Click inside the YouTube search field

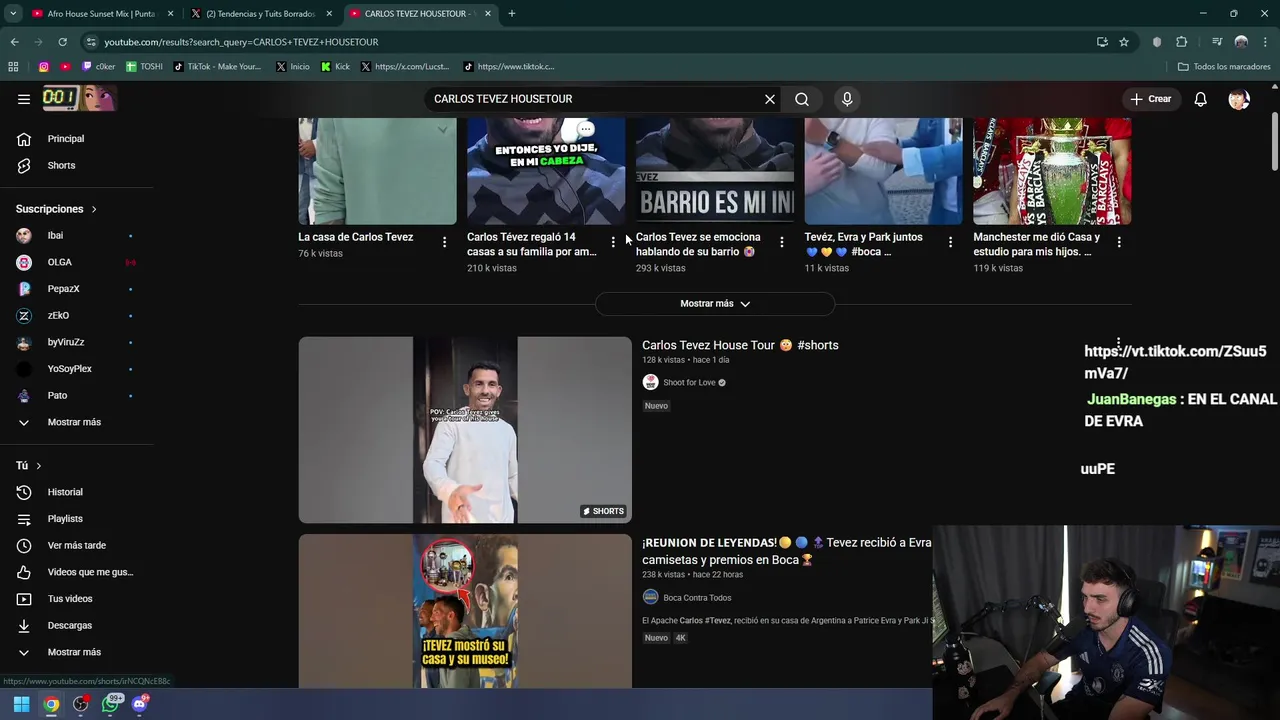pos(596,99)
